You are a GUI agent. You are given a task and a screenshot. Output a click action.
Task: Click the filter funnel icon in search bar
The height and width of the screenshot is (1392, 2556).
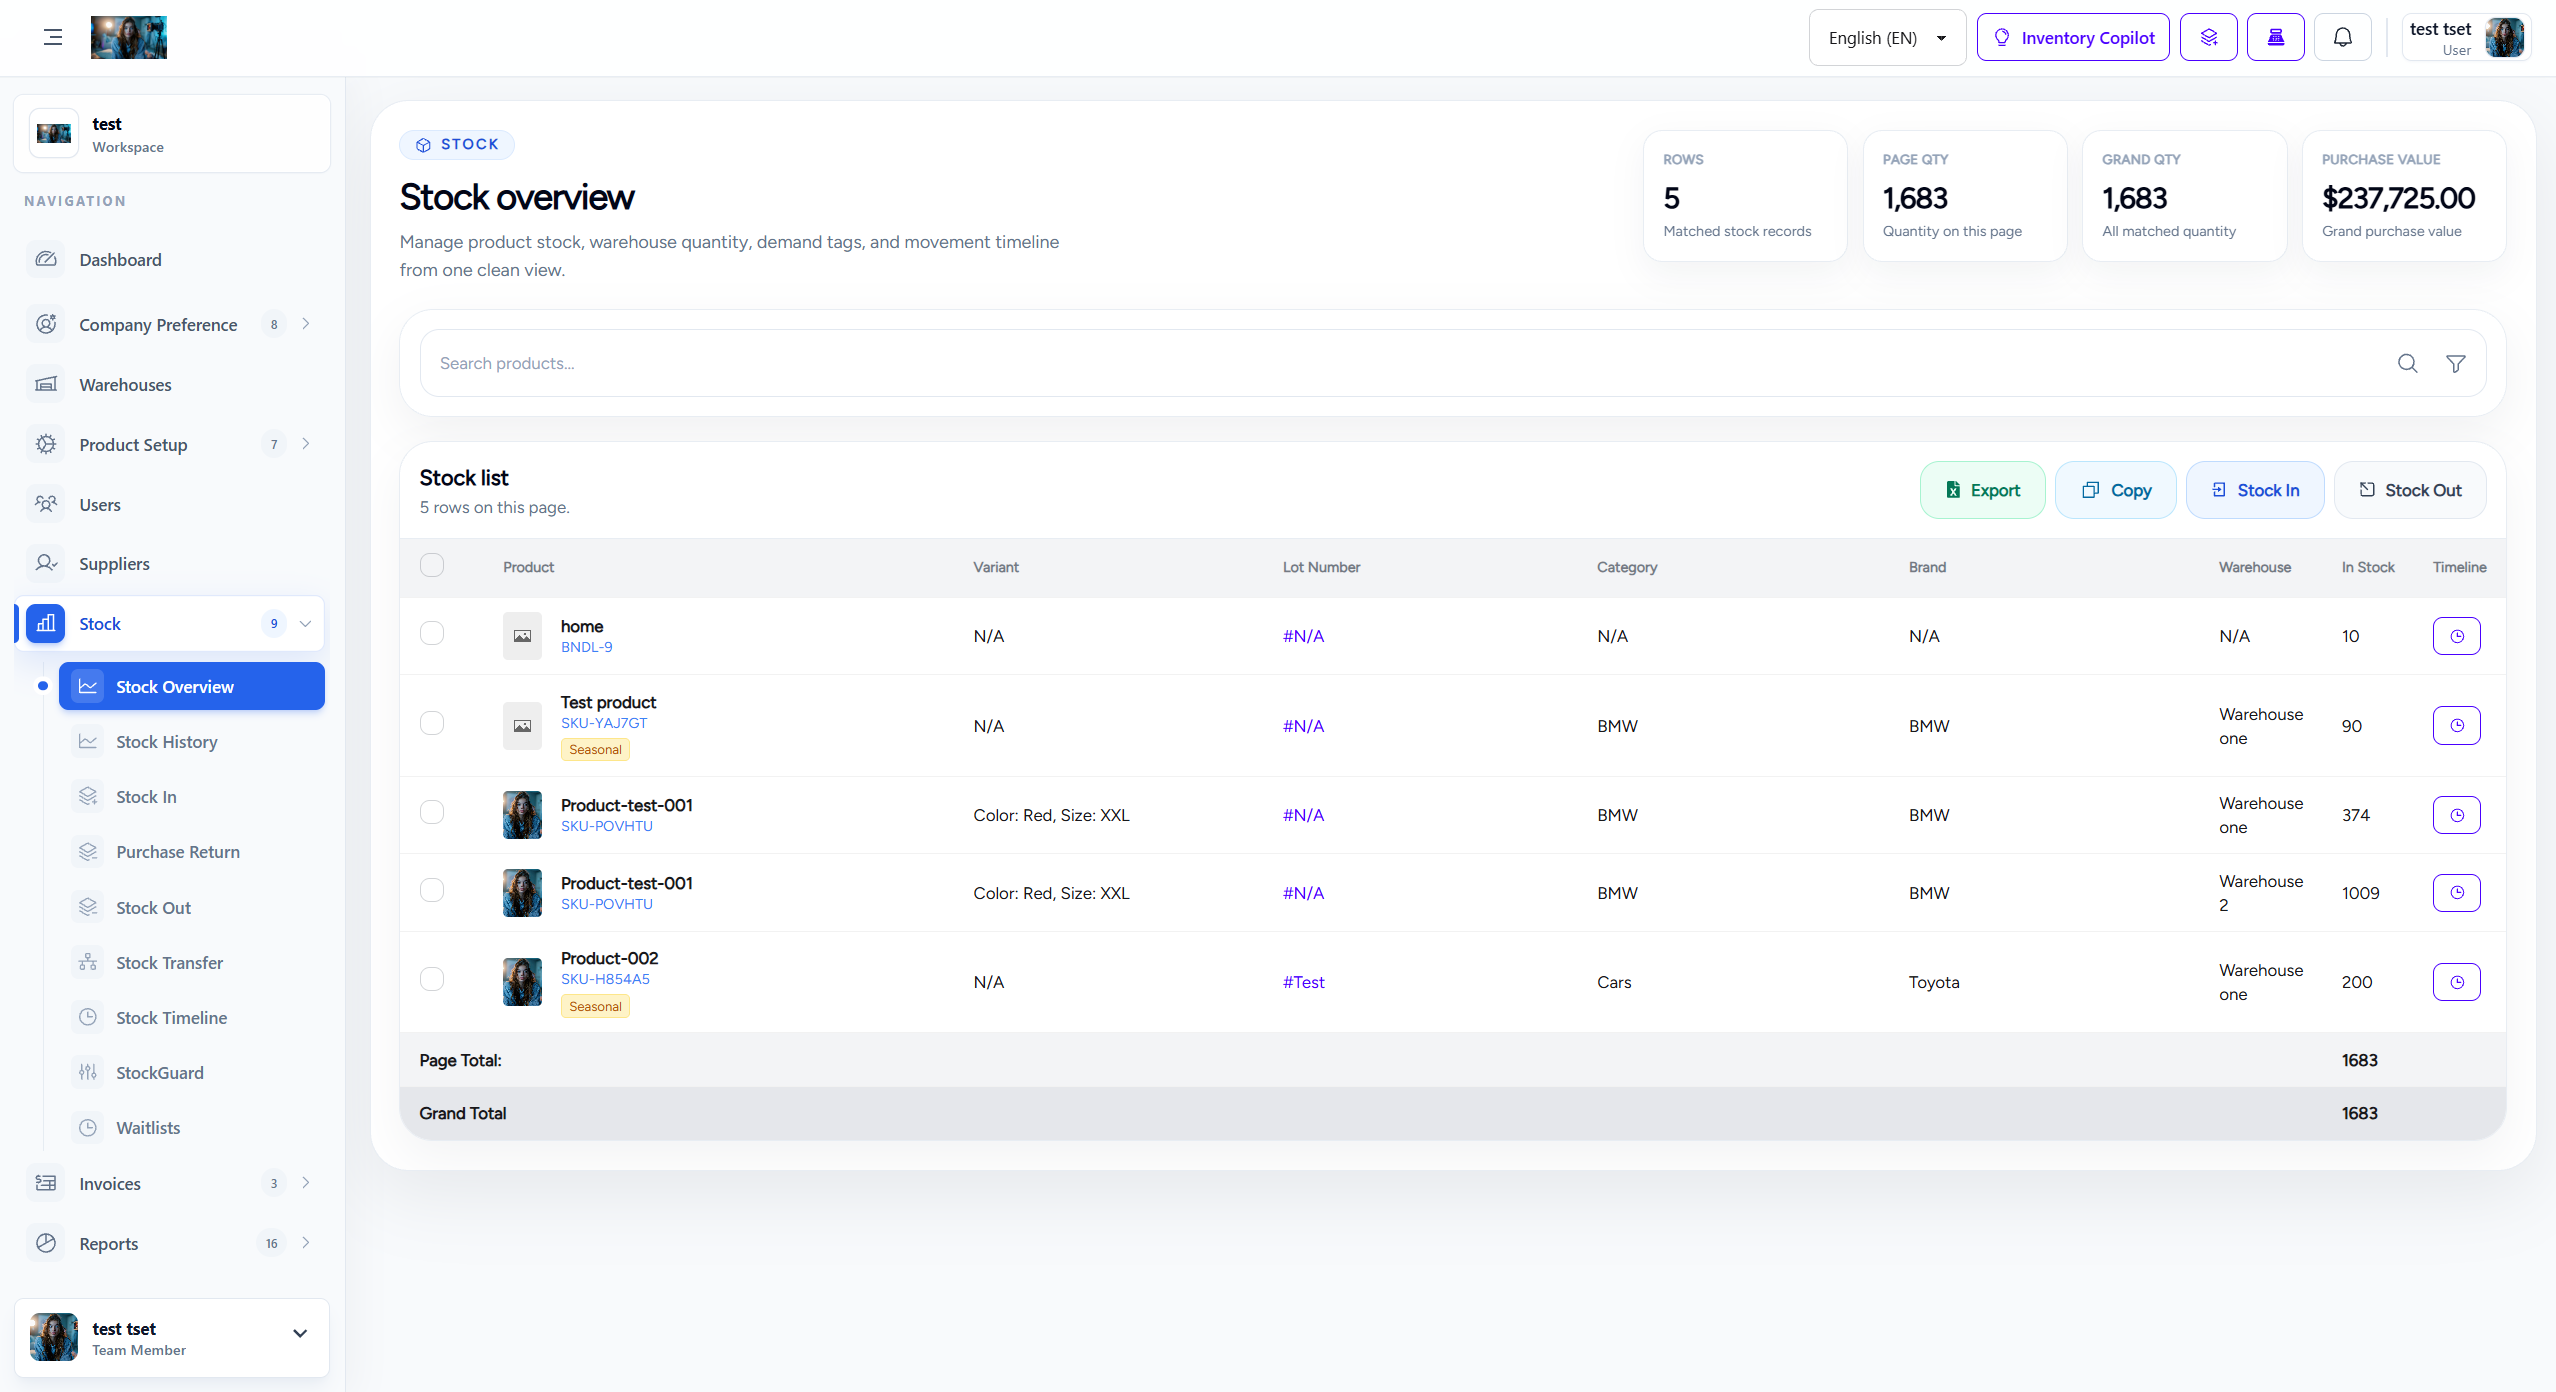pyautogui.click(x=2455, y=363)
